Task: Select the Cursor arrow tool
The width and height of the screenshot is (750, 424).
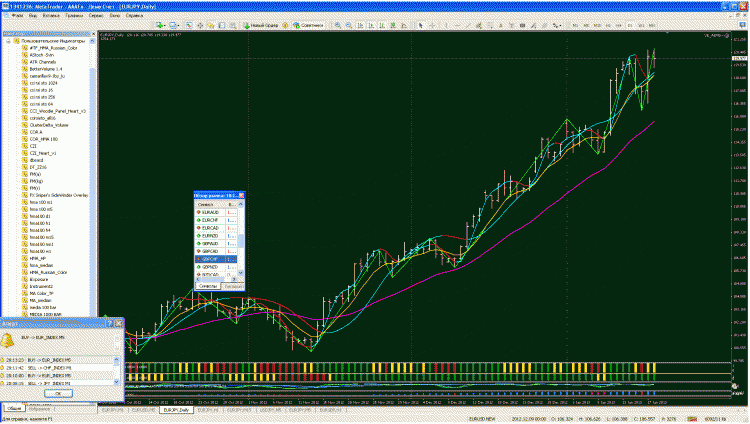Action: (x=420, y=25)
